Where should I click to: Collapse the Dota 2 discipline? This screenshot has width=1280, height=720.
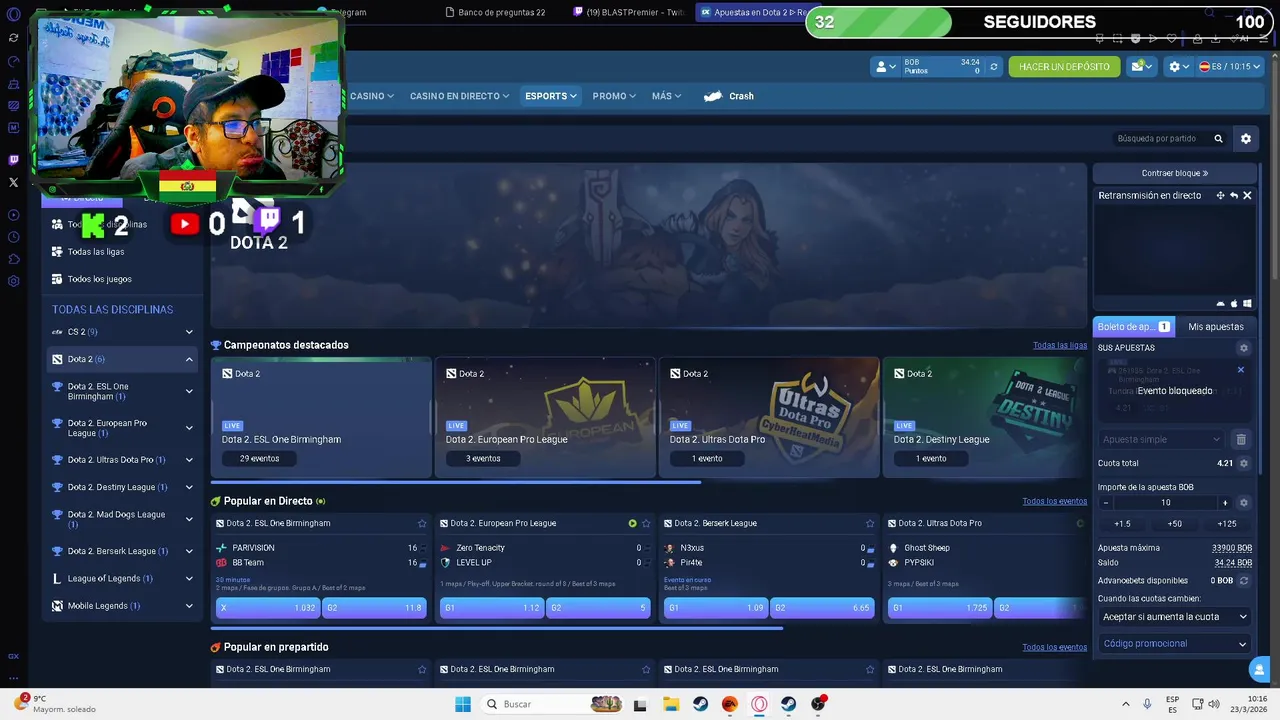click(x=189, y=359)
